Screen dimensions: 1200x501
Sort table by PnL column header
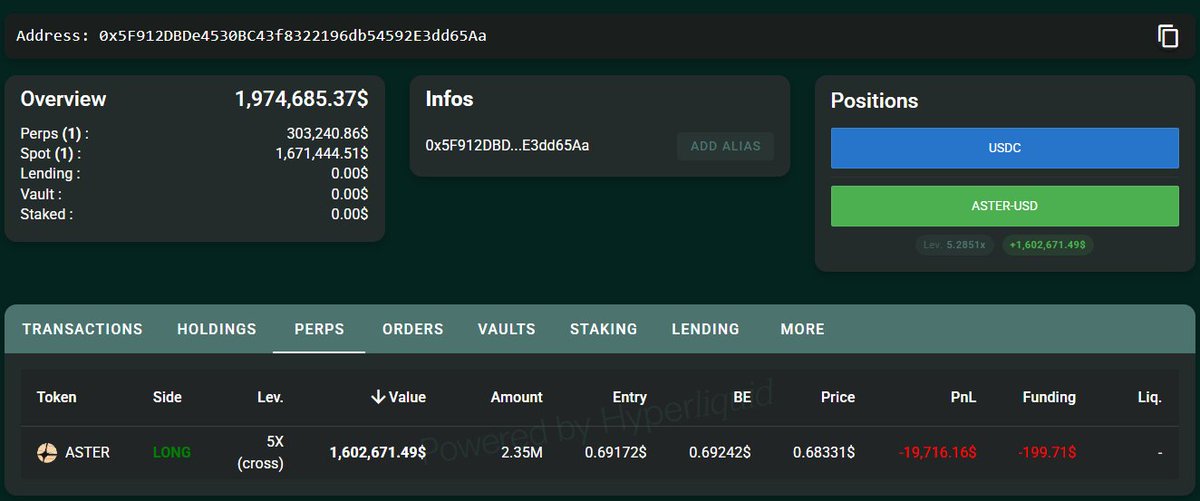point(964,397)
